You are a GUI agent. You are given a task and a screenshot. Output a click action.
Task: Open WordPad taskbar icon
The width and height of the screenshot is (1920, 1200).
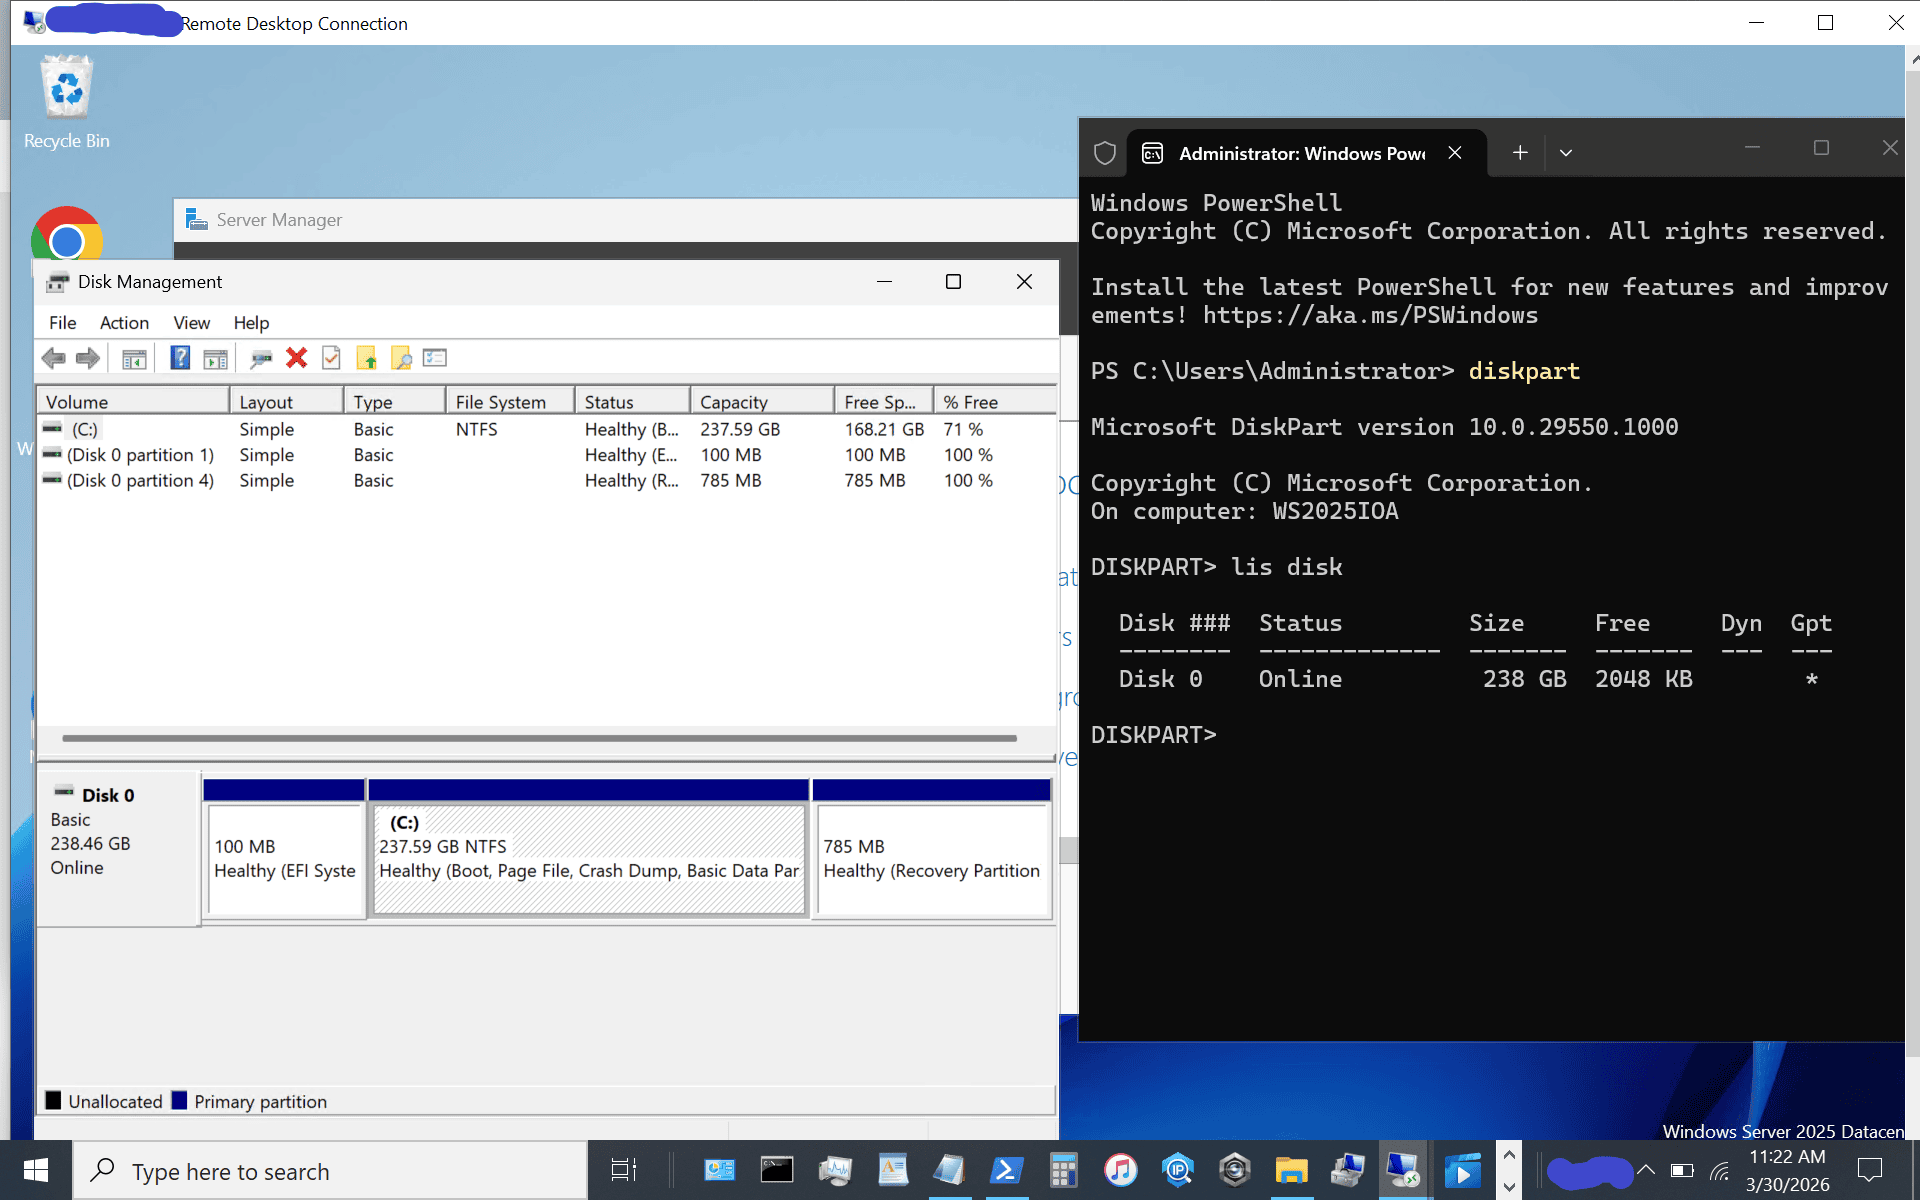pos(893,1170)
